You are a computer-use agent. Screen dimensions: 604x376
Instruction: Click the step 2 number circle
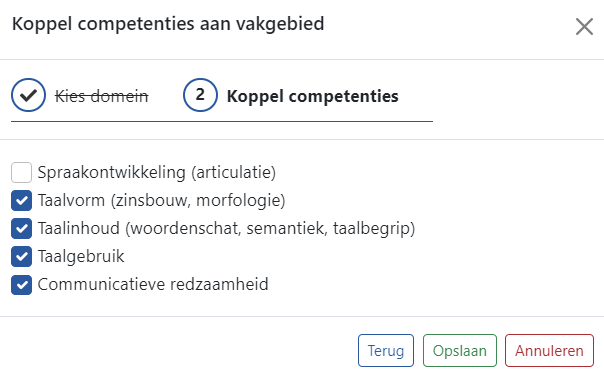[200, 95]
